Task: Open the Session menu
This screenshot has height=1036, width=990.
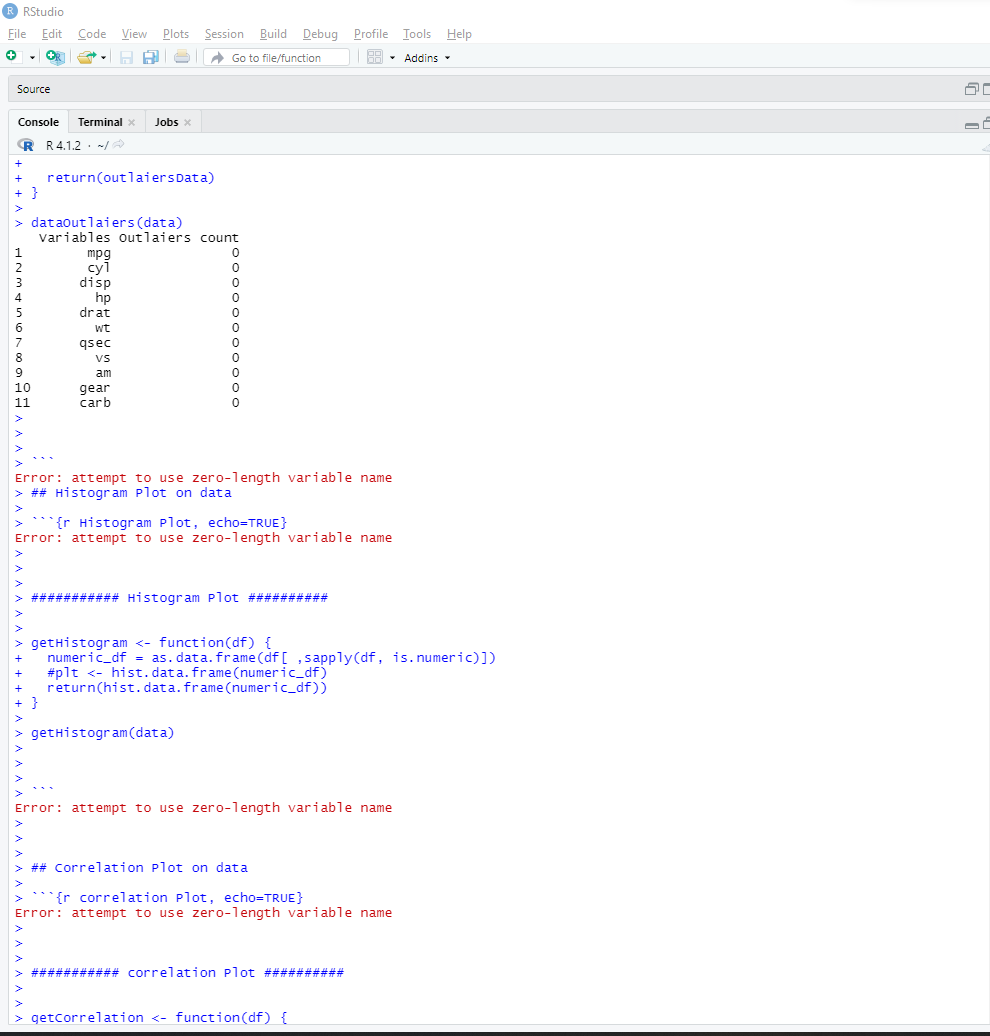Action: 224,33
